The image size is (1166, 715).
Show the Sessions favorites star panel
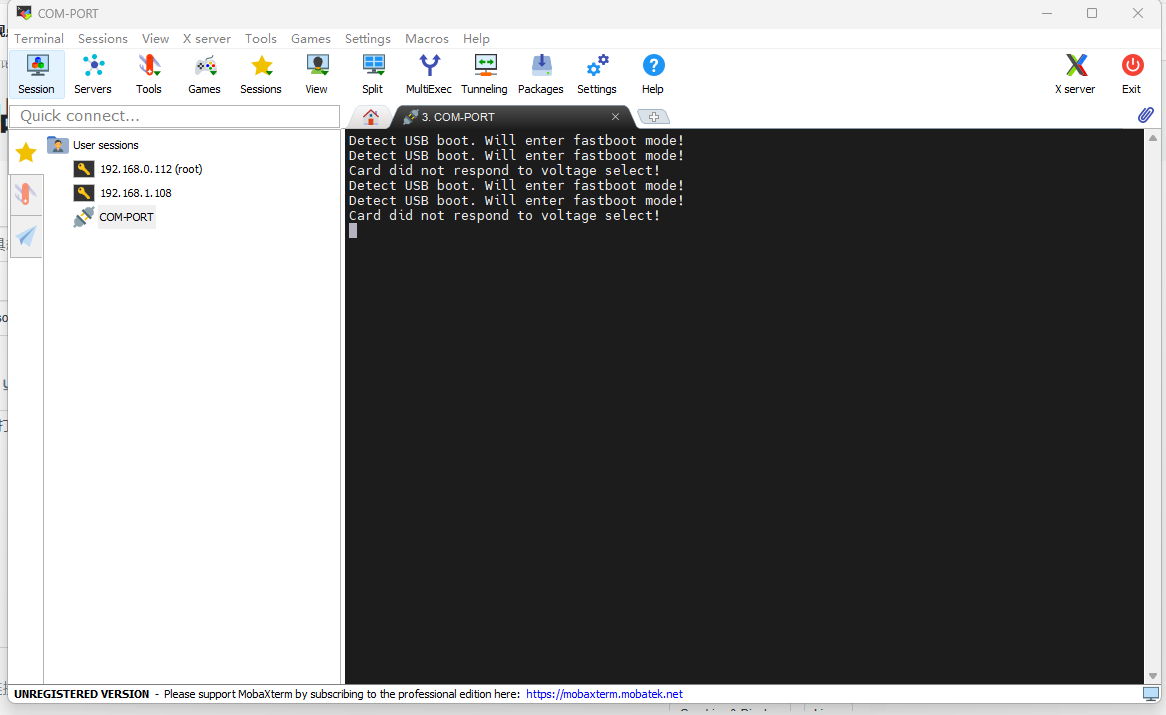click(26, 152)
